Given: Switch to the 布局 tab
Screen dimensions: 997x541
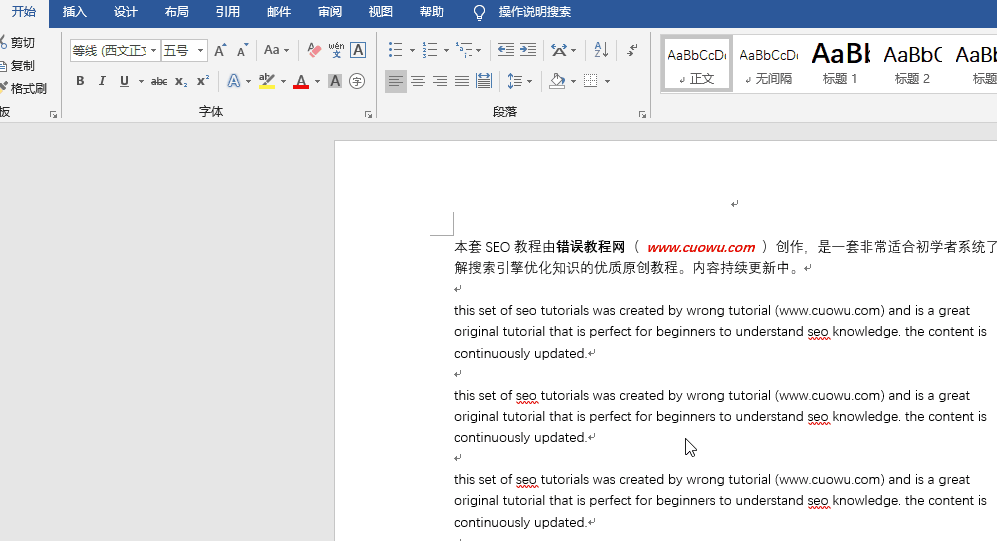Looking at the screenshot, I should click(176, 12).
